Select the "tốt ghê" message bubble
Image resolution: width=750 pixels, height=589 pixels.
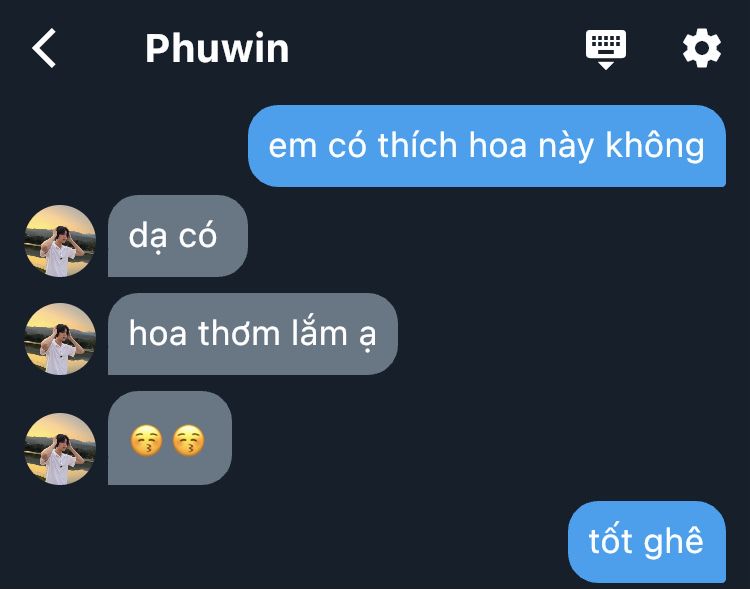tap(647, 542)
